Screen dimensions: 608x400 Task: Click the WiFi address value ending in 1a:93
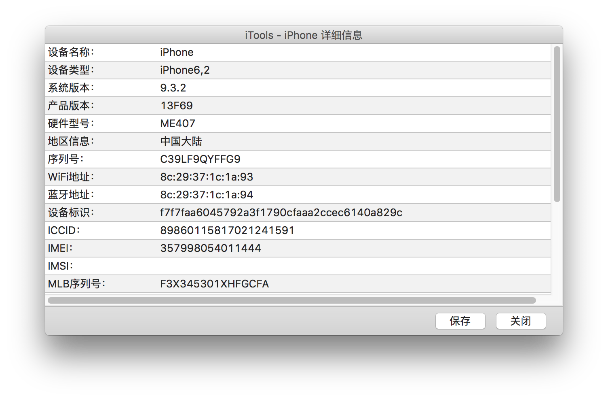pyautogui.click(x=206, y=177)
